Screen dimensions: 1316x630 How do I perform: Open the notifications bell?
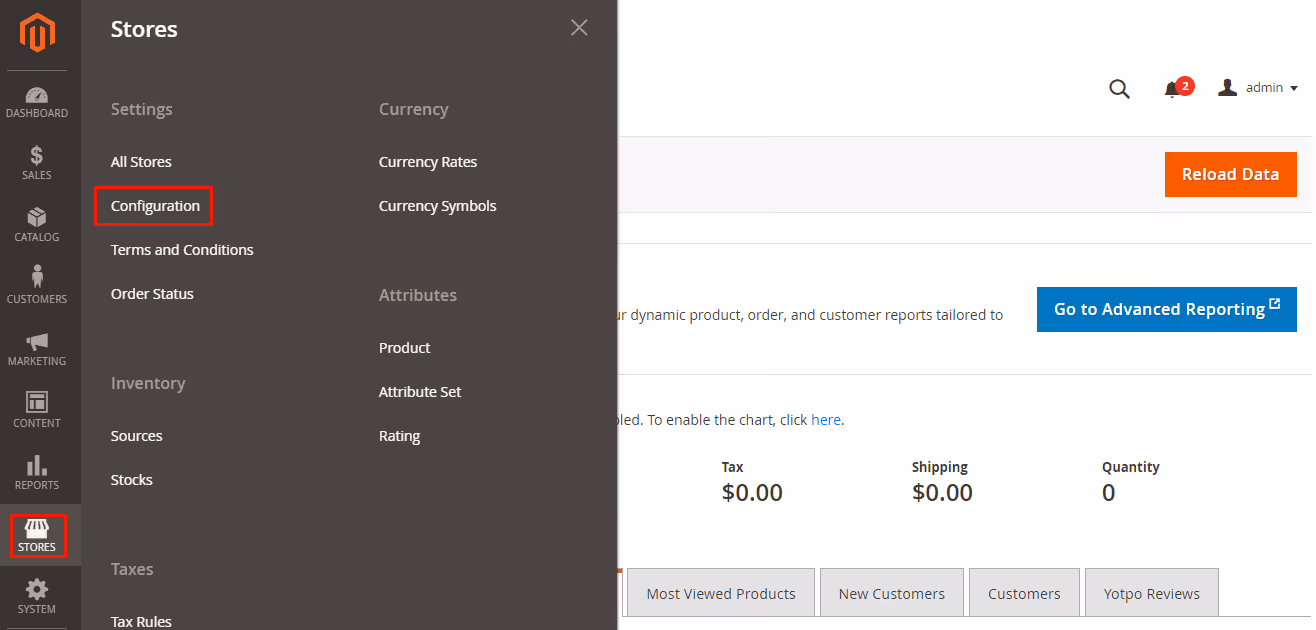click(x=1172, y=90)
